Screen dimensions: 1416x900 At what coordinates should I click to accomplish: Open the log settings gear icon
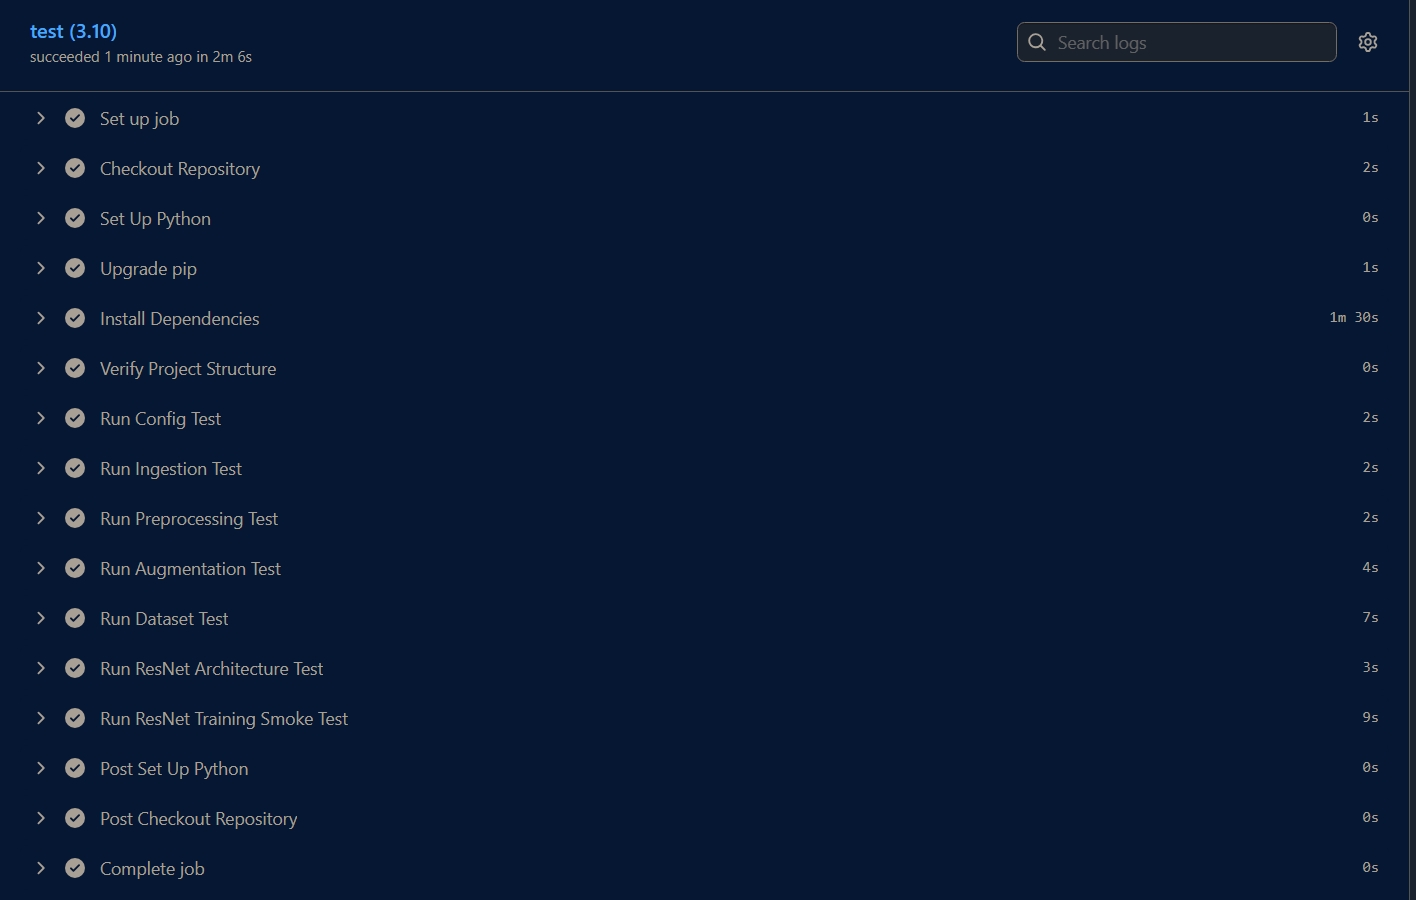(1368, 42)
